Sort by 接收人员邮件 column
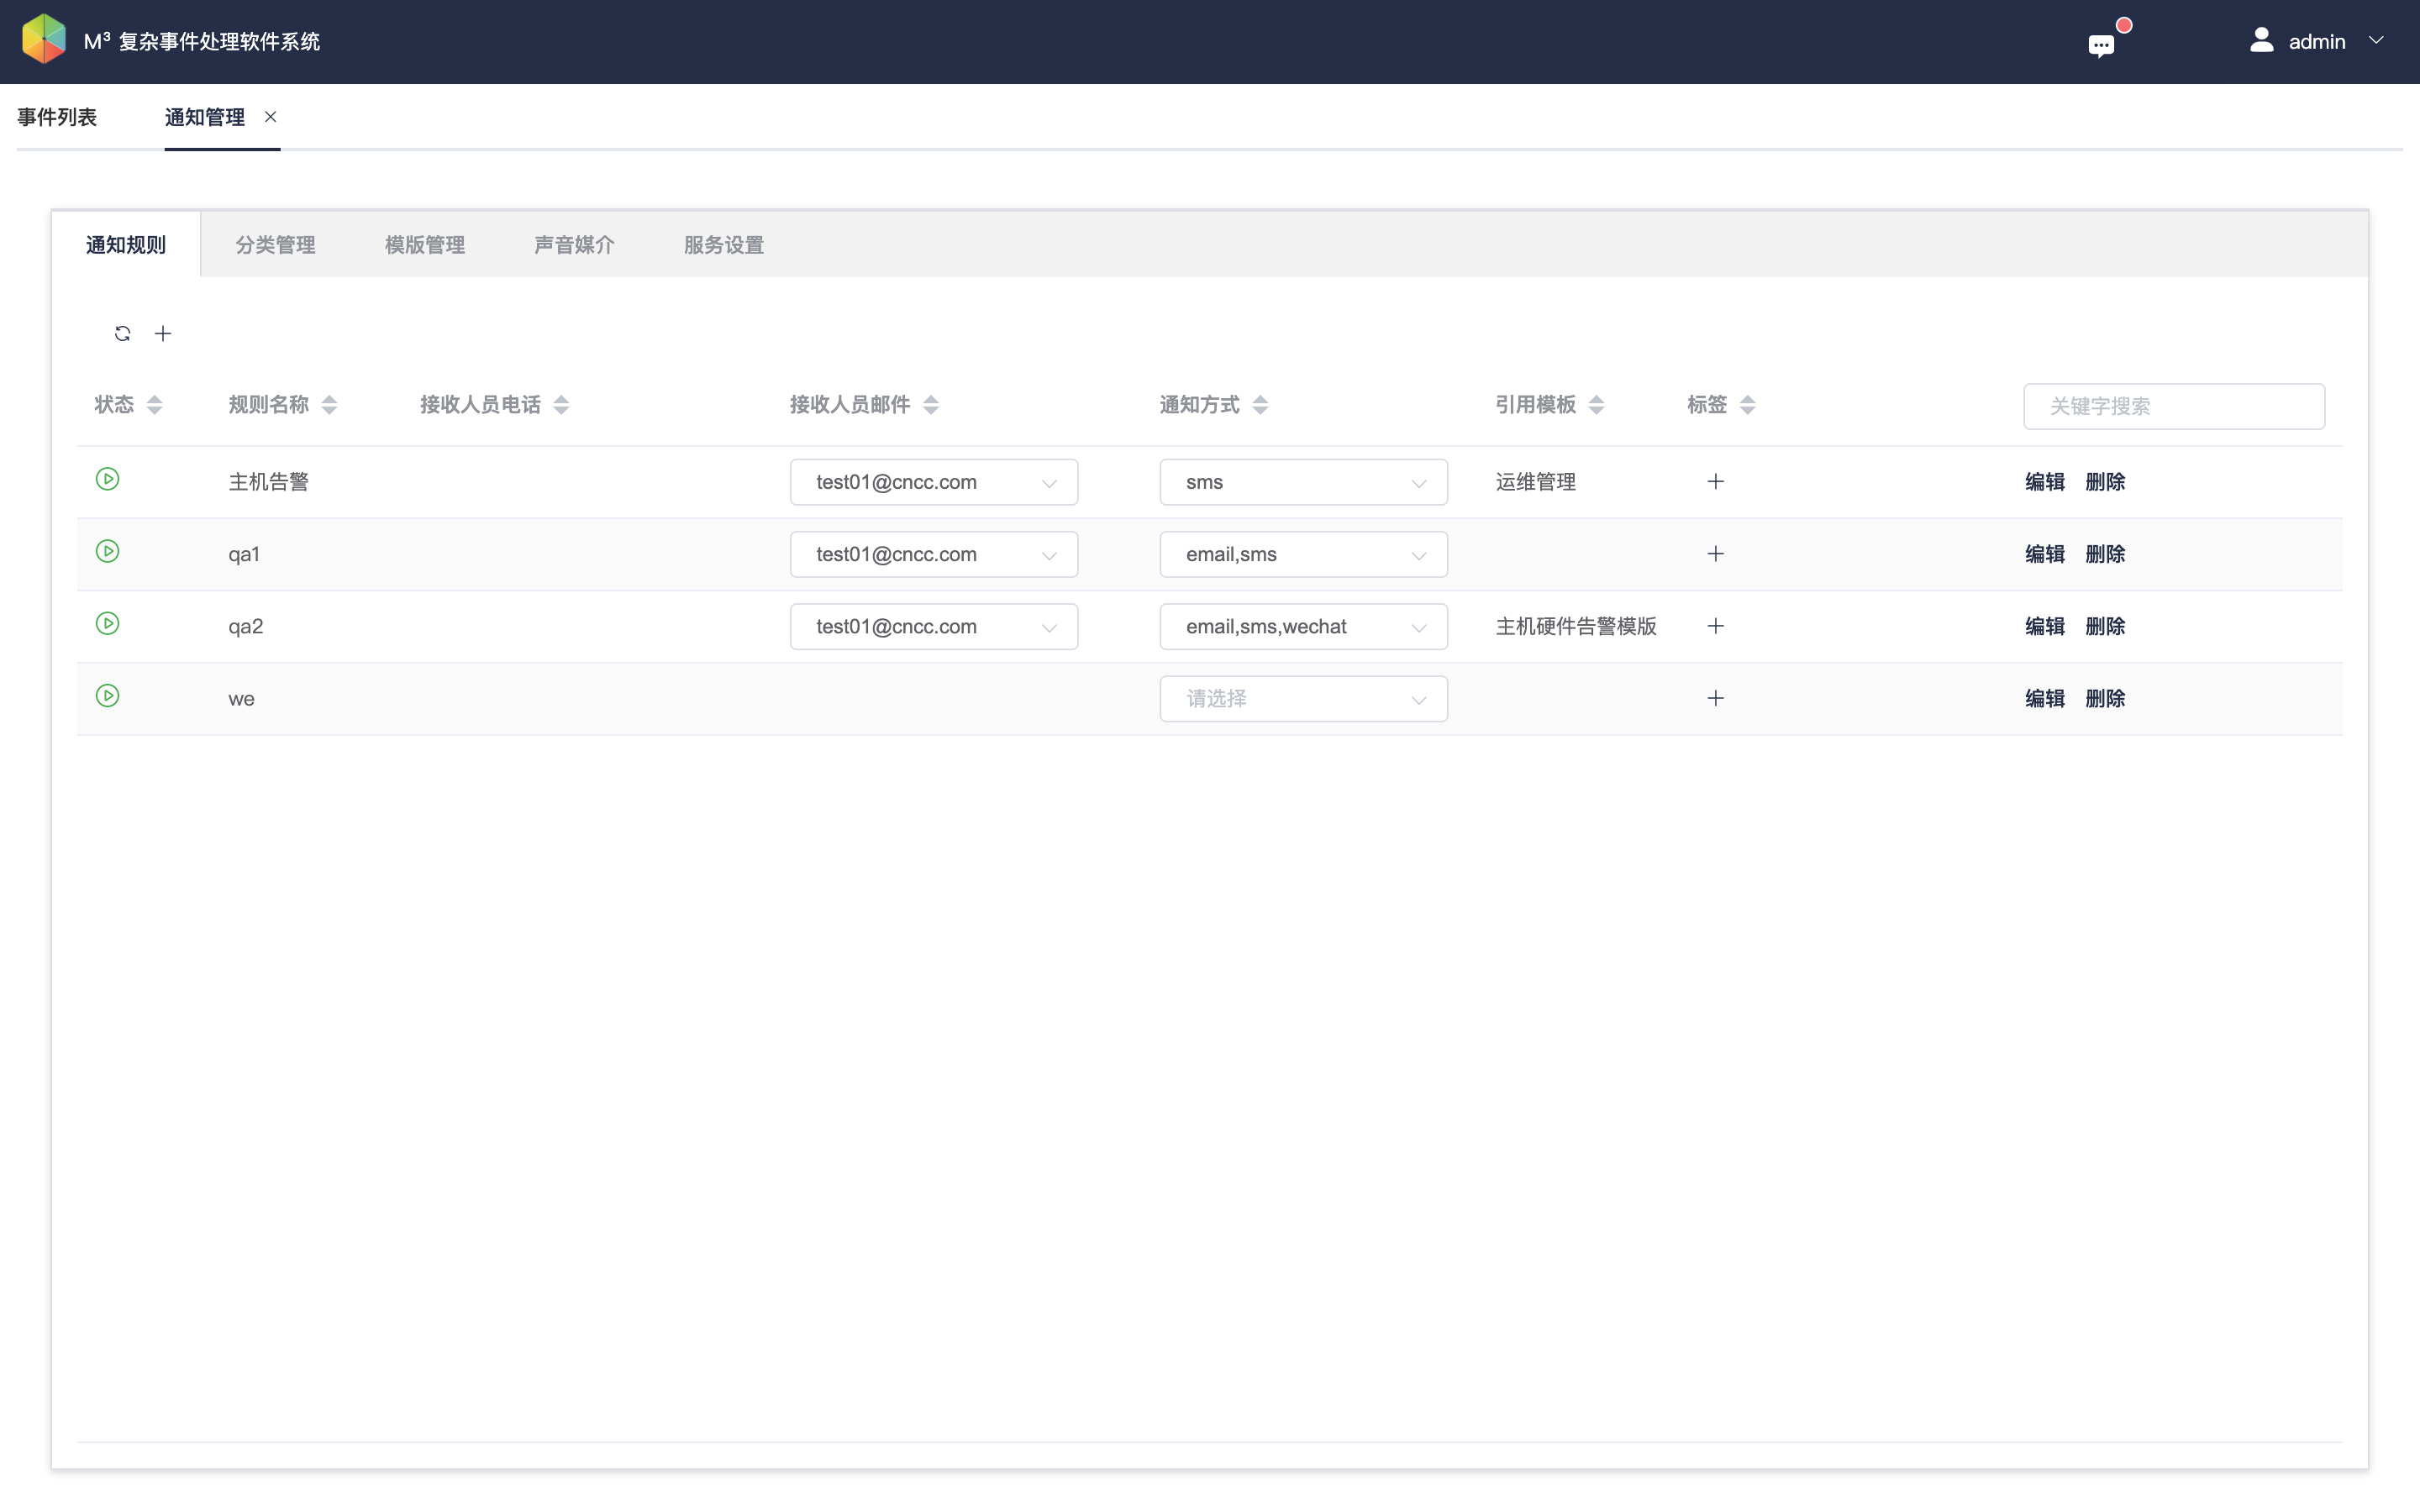The width and height of the screenshot is (2420, 1512). [x=931, y=405]
